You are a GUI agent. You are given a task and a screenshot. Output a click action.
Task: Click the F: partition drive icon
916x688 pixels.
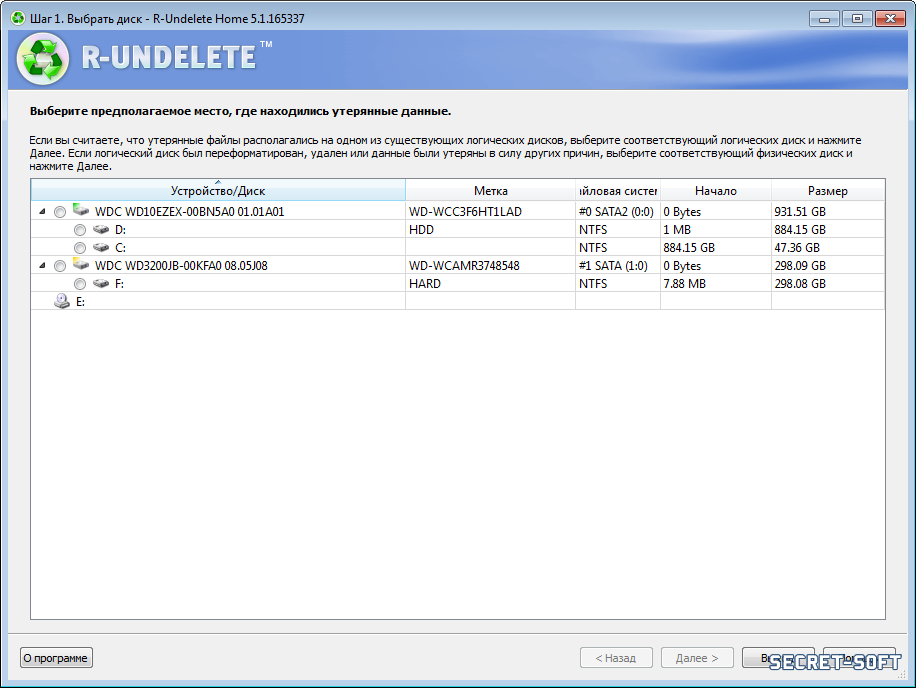pos(101,284)
